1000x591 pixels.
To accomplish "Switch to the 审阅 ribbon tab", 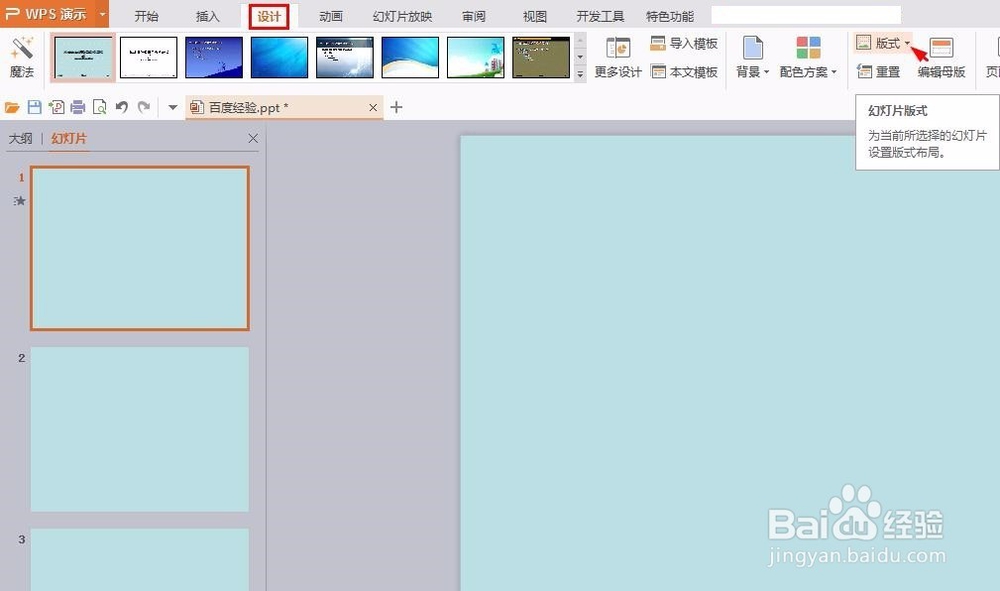I will click(x=473, y=17).
